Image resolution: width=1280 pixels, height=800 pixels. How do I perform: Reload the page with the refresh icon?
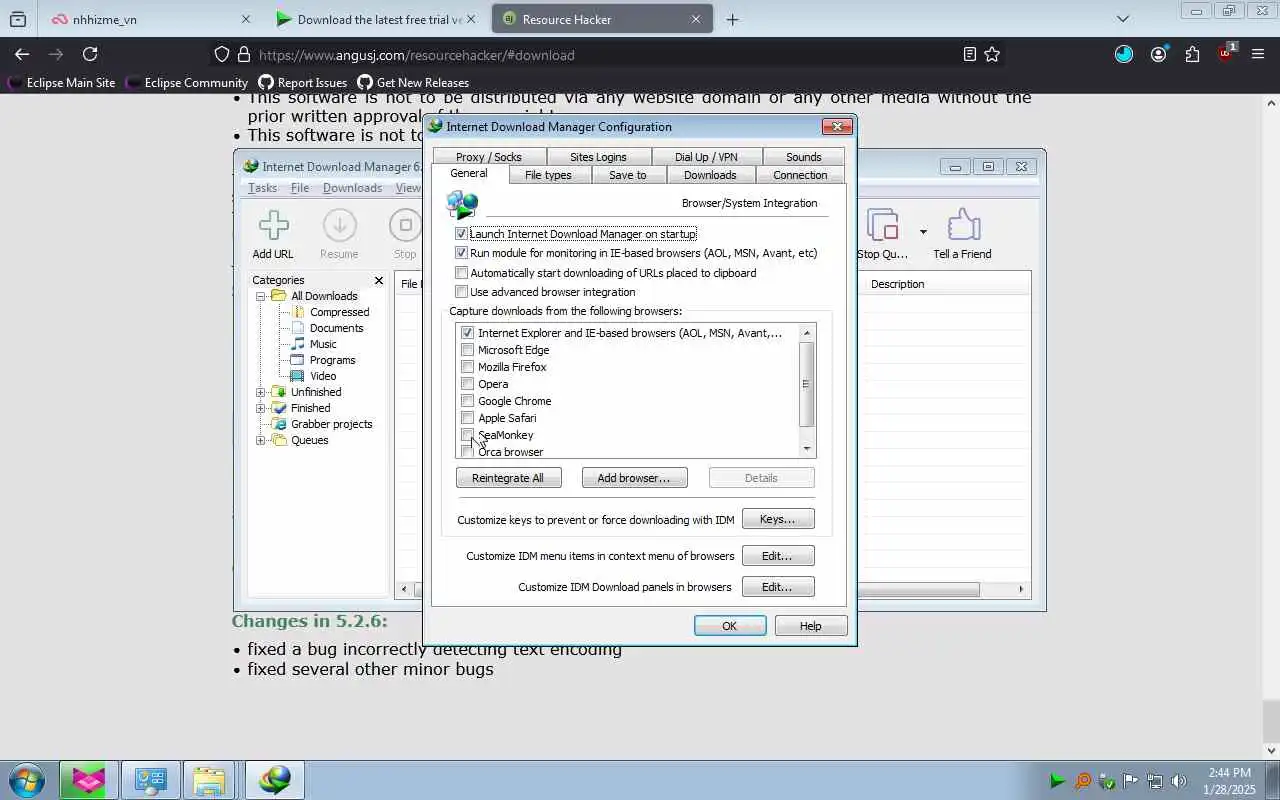pos(90,55)
